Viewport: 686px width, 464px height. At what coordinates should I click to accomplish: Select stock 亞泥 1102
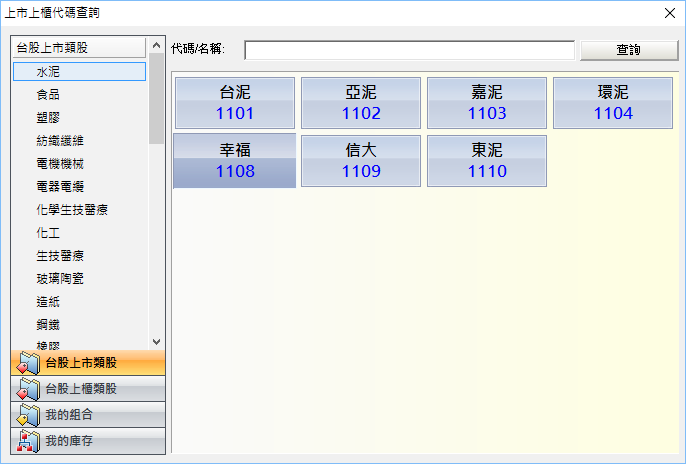pyautogui.click(x=361, y=103)
